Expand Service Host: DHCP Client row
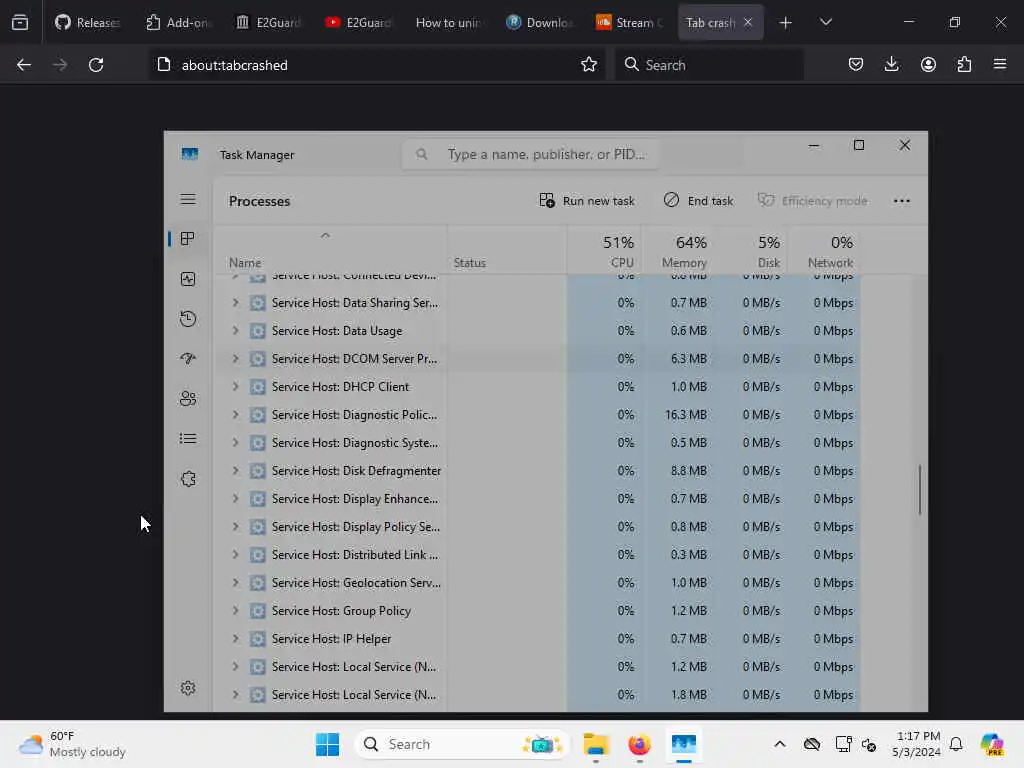 (x=235, y=387)
